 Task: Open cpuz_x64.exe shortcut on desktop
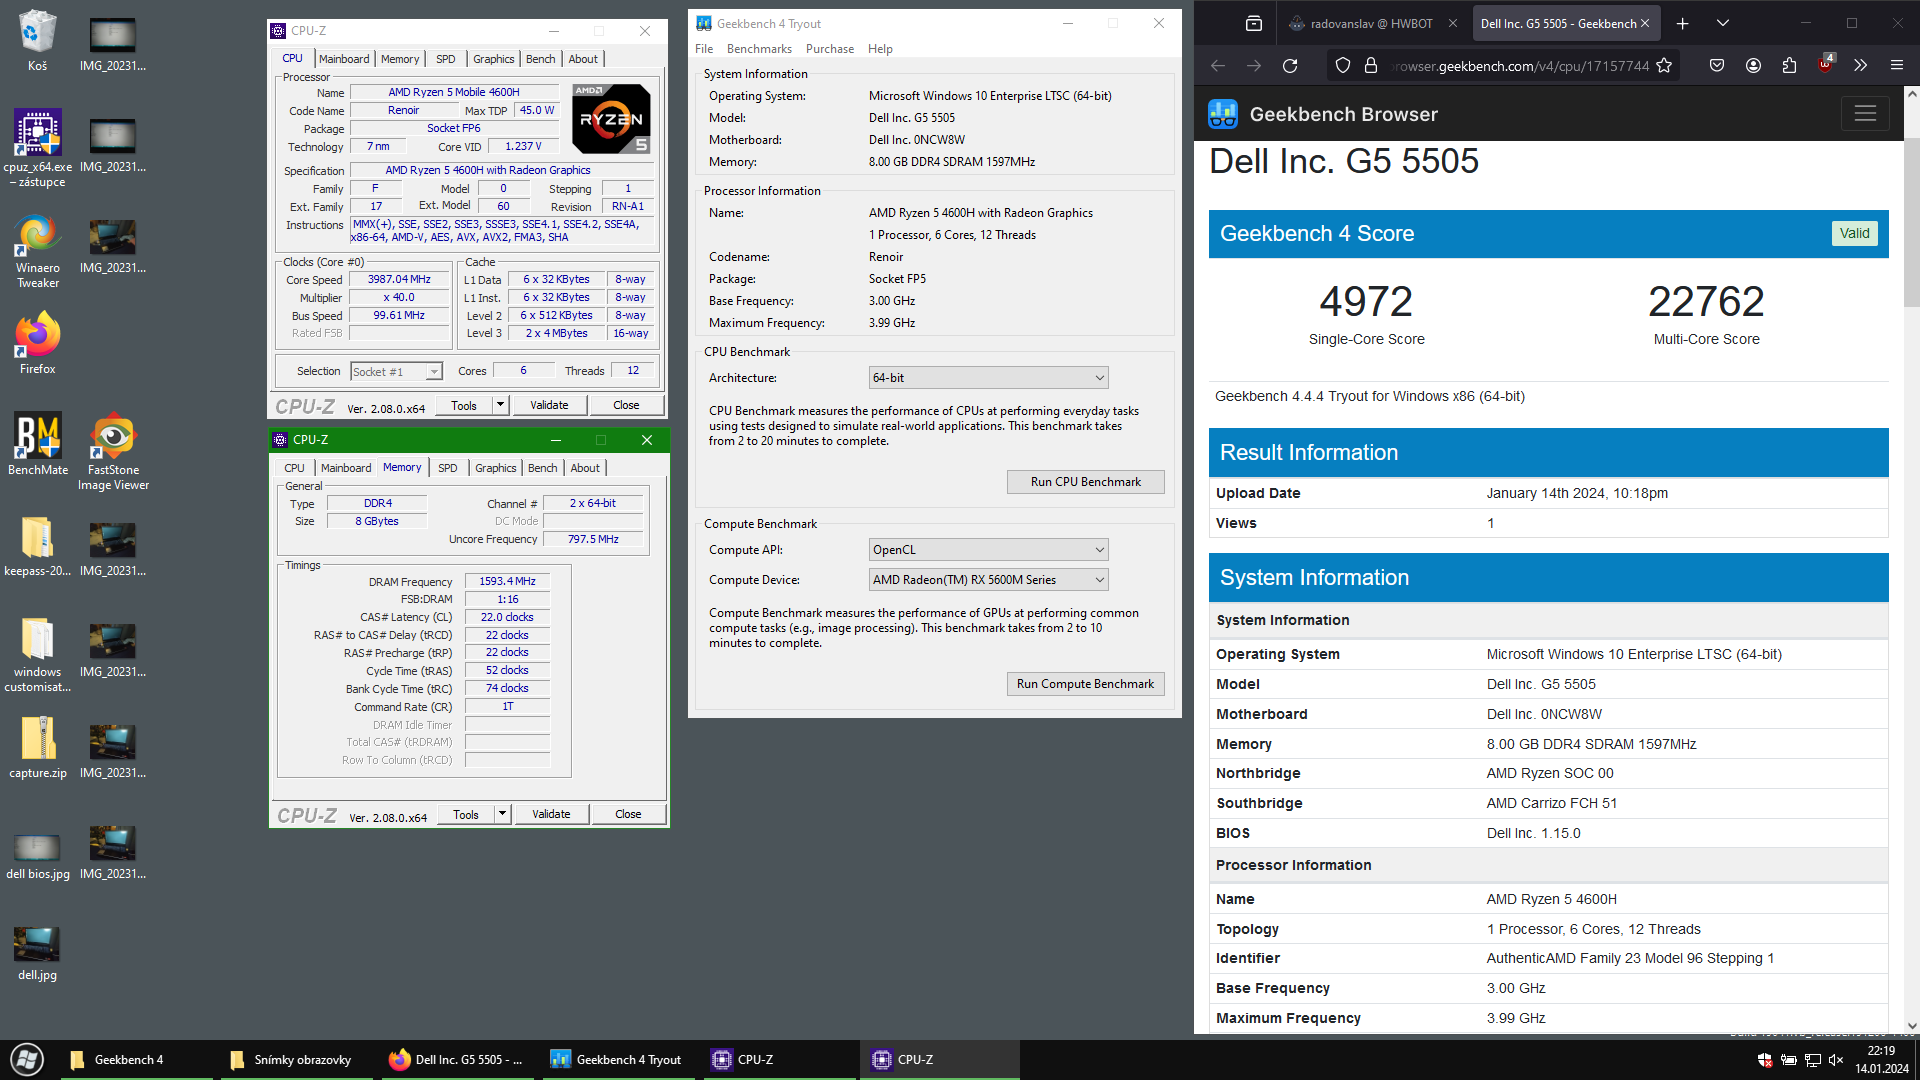point(37,148)
